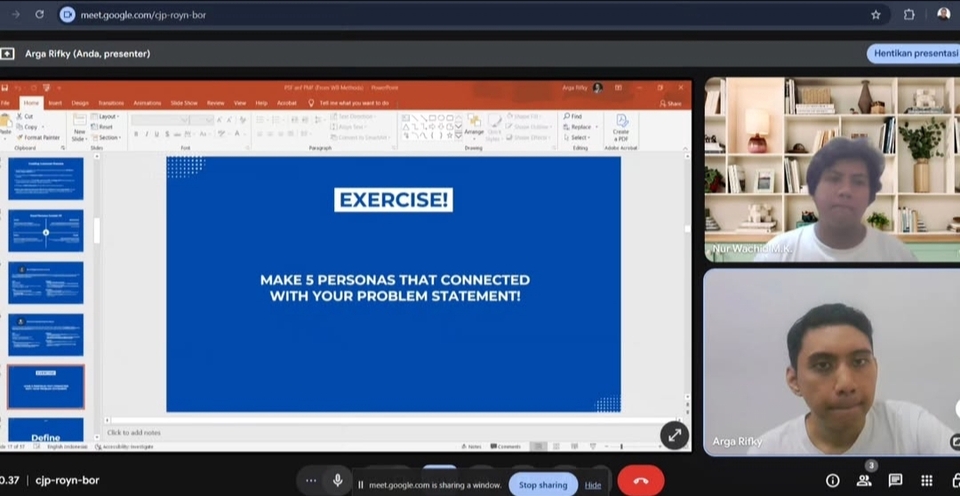
Task: Select the Define slide thumbnail
Action: click(46, 430)
